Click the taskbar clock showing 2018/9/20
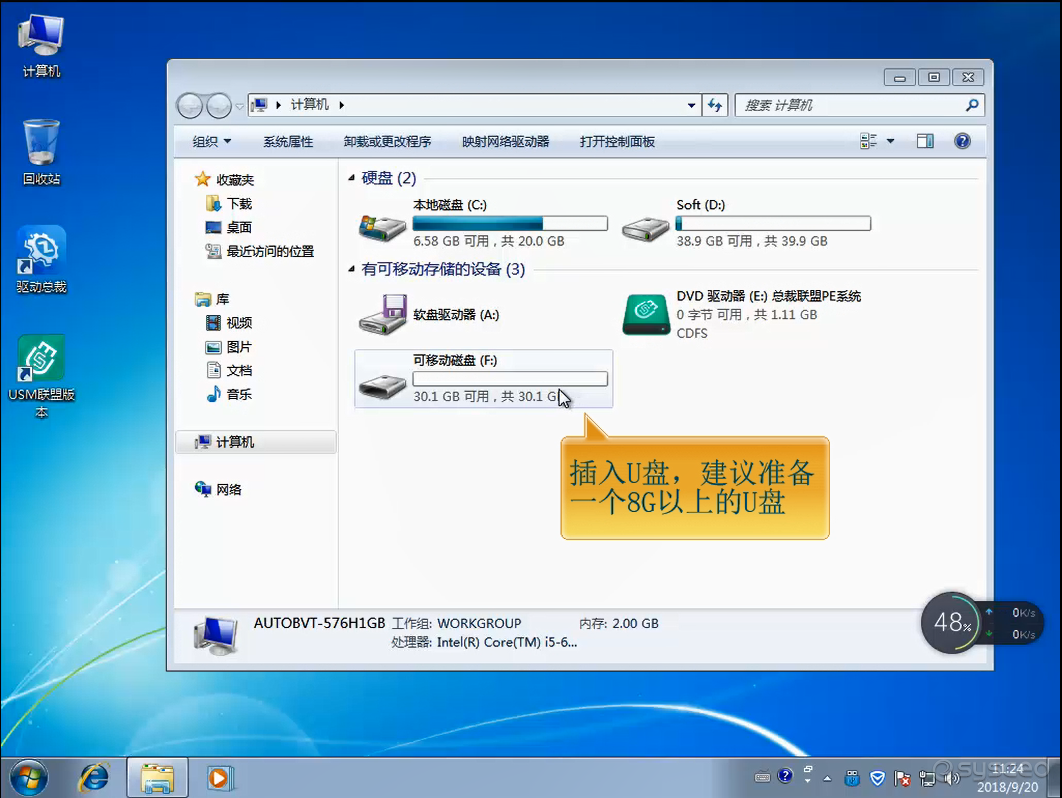1062x798 pixels. click(x=1007, y=778)
